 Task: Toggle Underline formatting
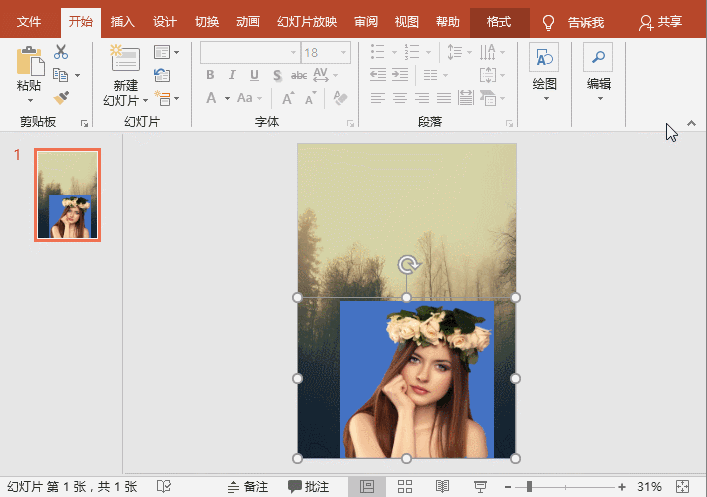[x=254, y=75]
